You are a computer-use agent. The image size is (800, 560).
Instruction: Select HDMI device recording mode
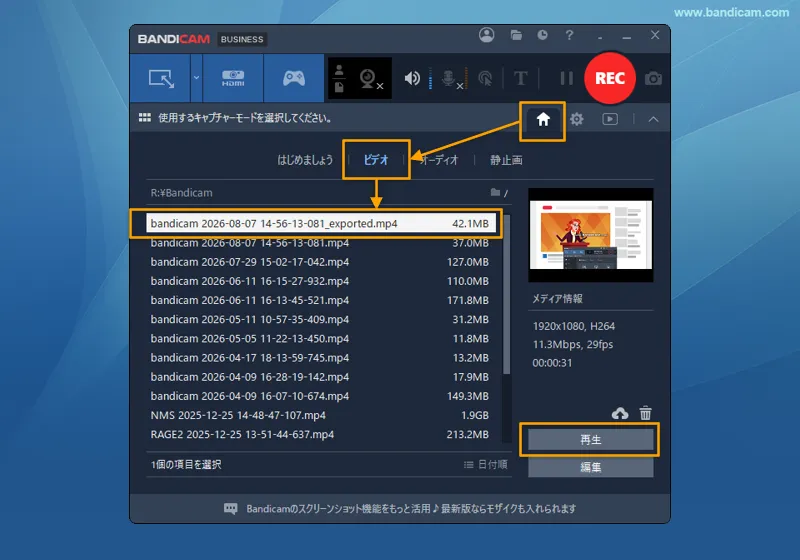point(233,79)
